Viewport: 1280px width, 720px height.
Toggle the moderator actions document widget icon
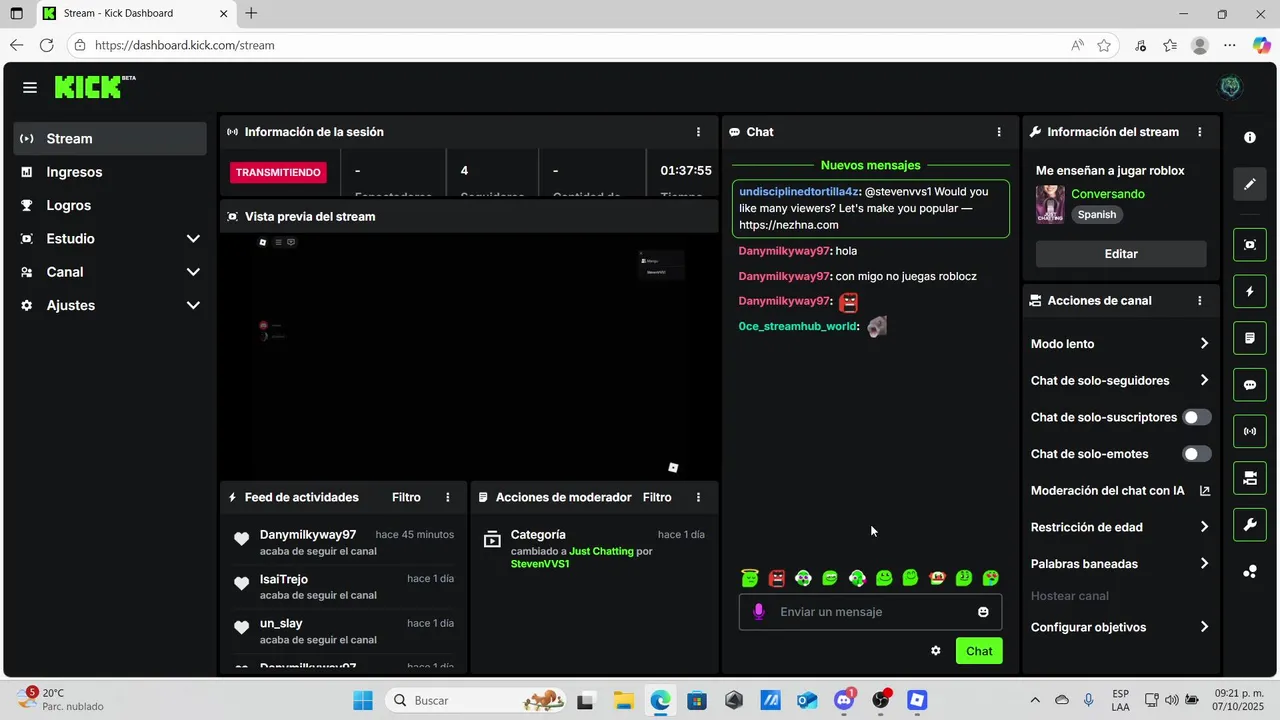click(x=1250, y=338)
